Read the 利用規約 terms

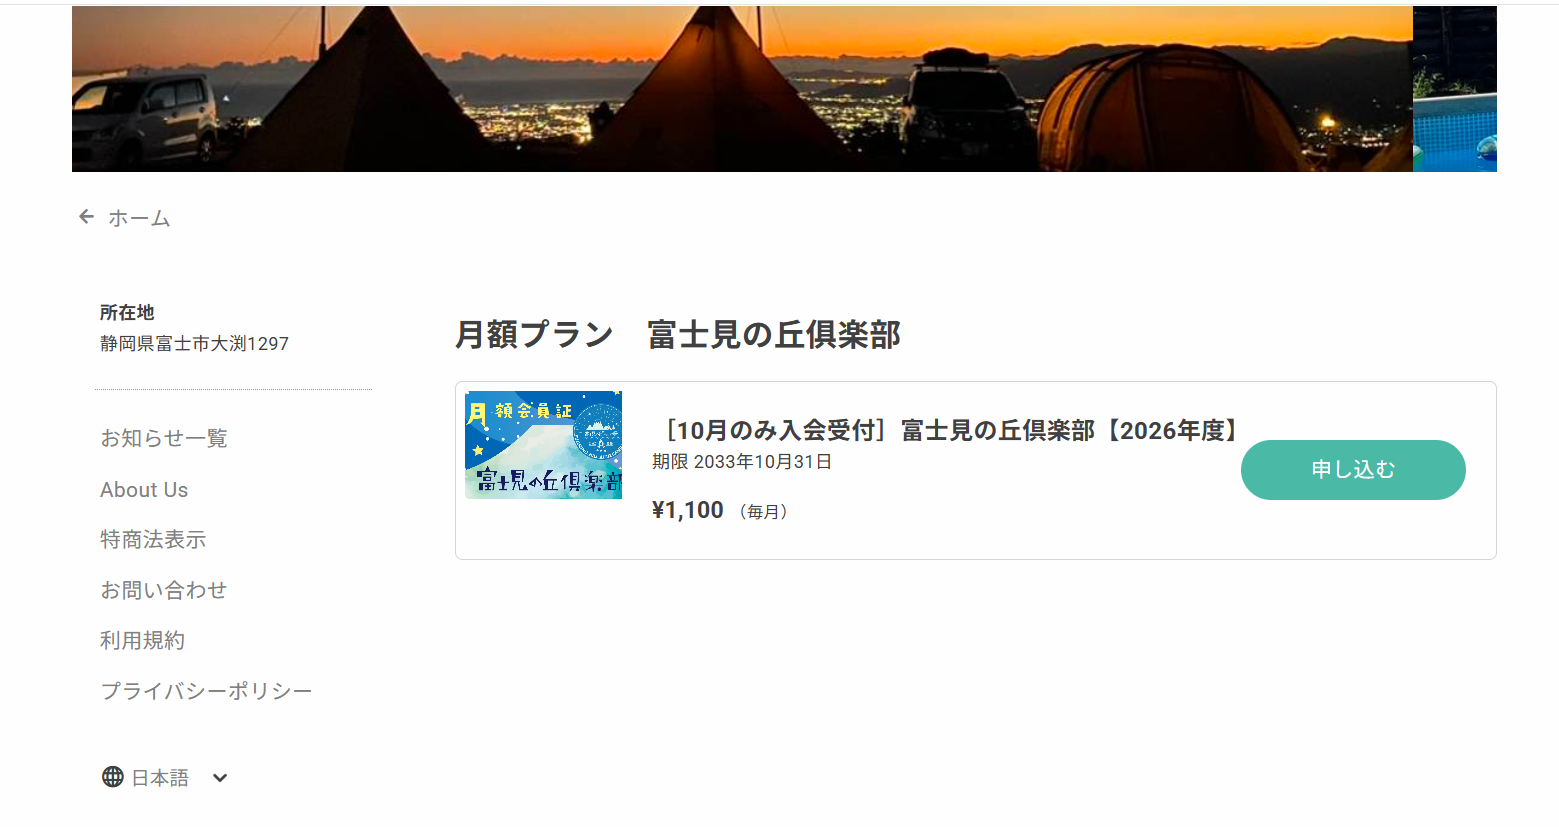[x=143, y=641]
